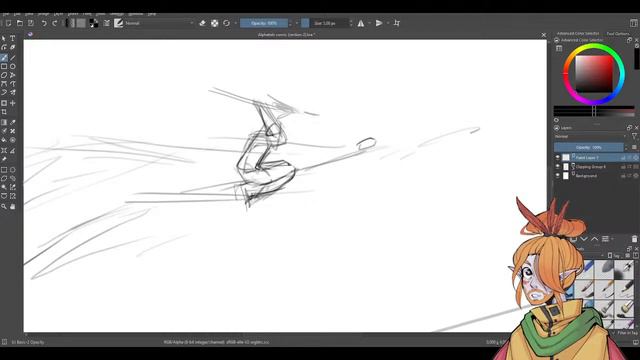The image size is (640, 360).
Task: Select the Crop tool
Action: pyautogui.click(x=4, y=112)
